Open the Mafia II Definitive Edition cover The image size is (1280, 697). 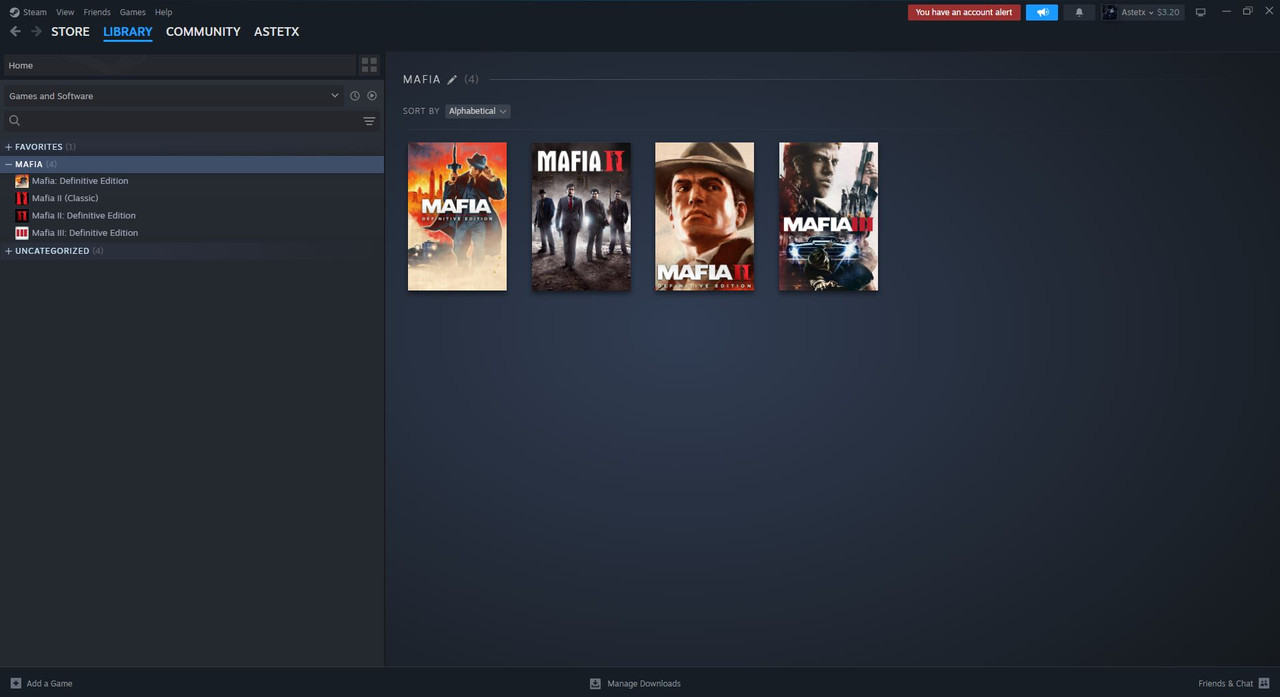pyautogui.click(x=704, y=216)
